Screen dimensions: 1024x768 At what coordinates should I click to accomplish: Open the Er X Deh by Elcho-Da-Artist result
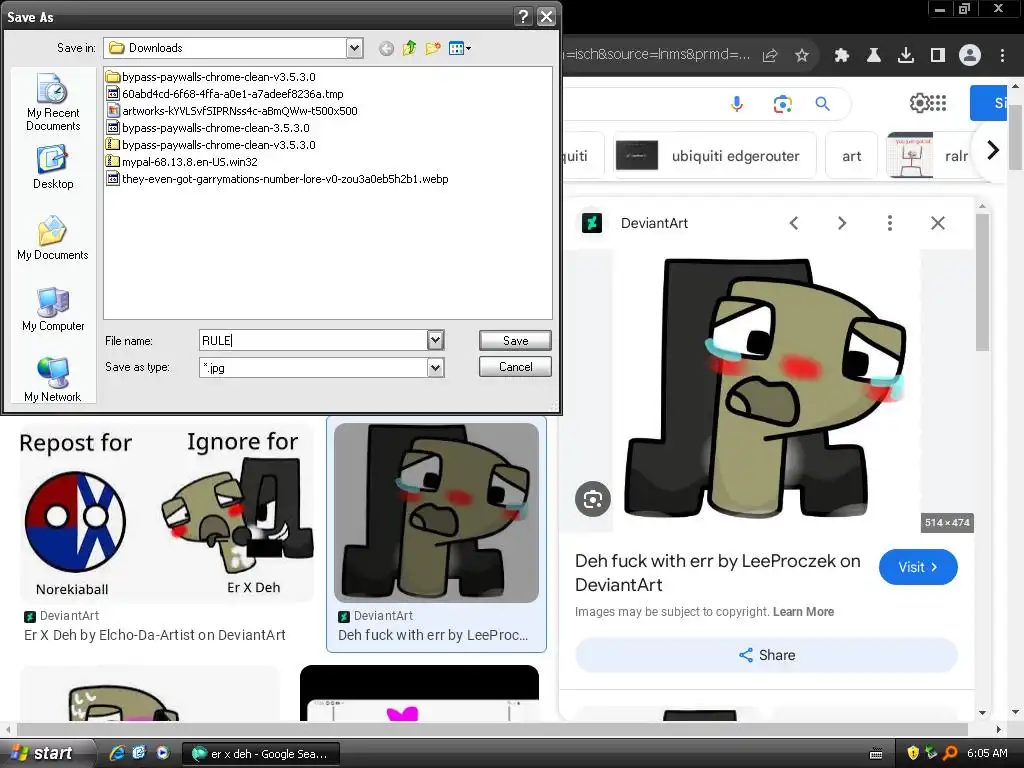[167, 513]
